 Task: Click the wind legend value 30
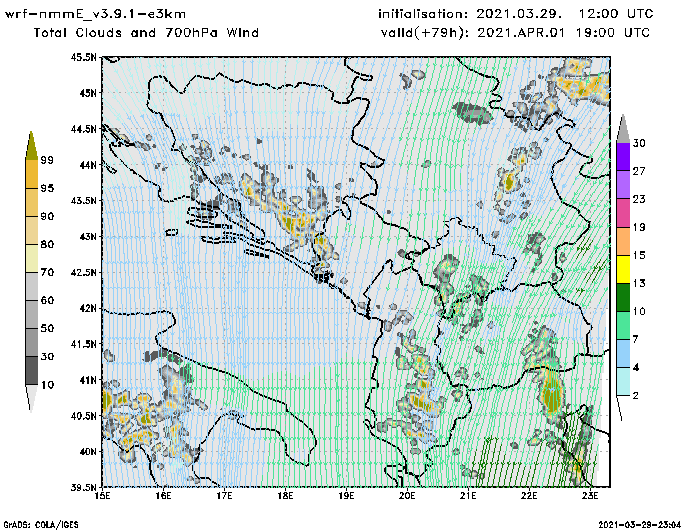pos(639,143)
